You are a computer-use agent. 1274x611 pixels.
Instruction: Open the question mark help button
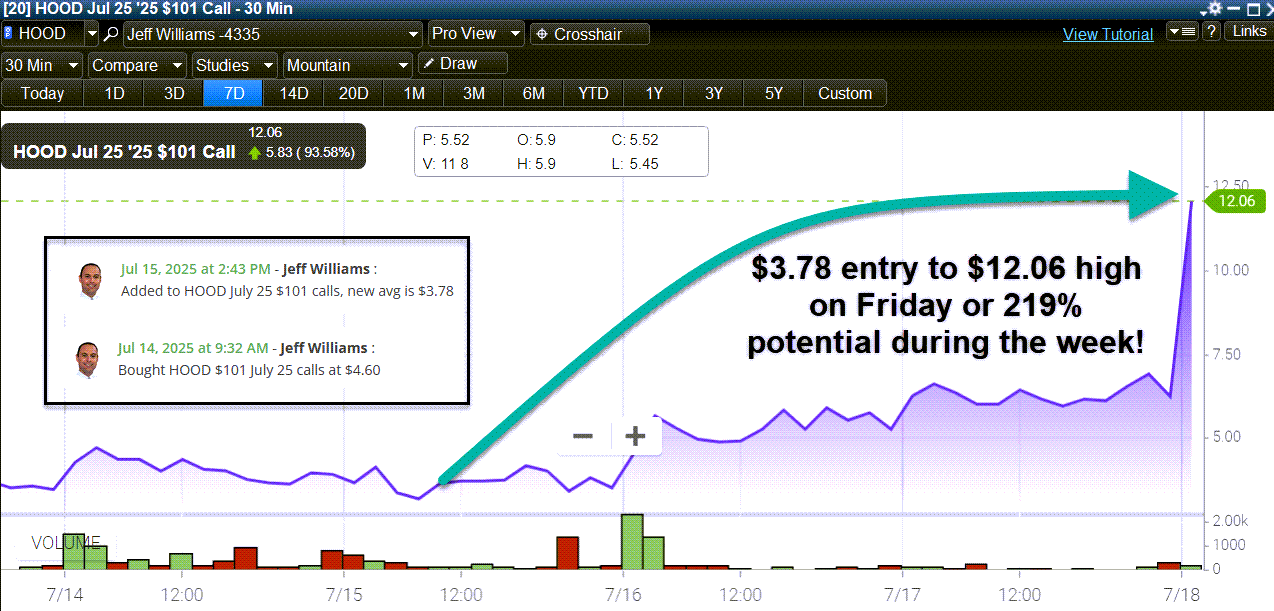(1211, 32)
